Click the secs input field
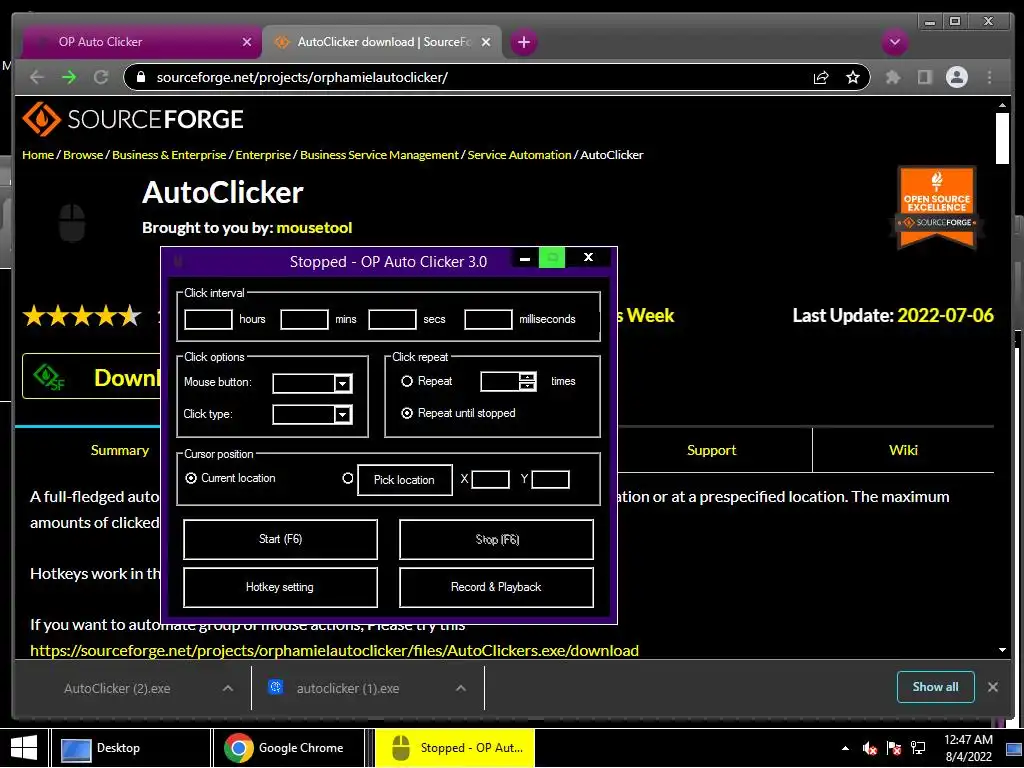 pyautogui.click(x=392, y=319)
